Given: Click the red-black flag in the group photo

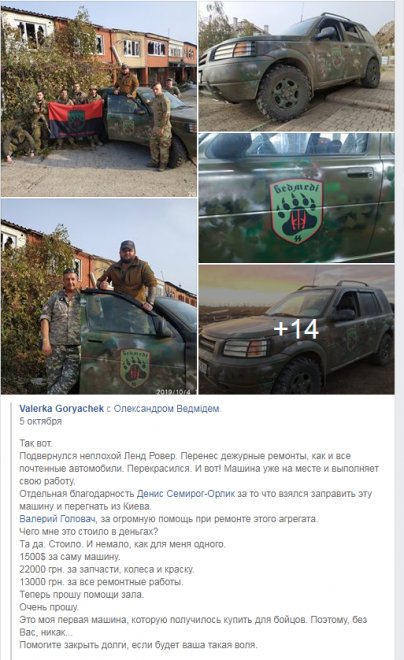Looking at the screenshot, I should click(75, 119).
